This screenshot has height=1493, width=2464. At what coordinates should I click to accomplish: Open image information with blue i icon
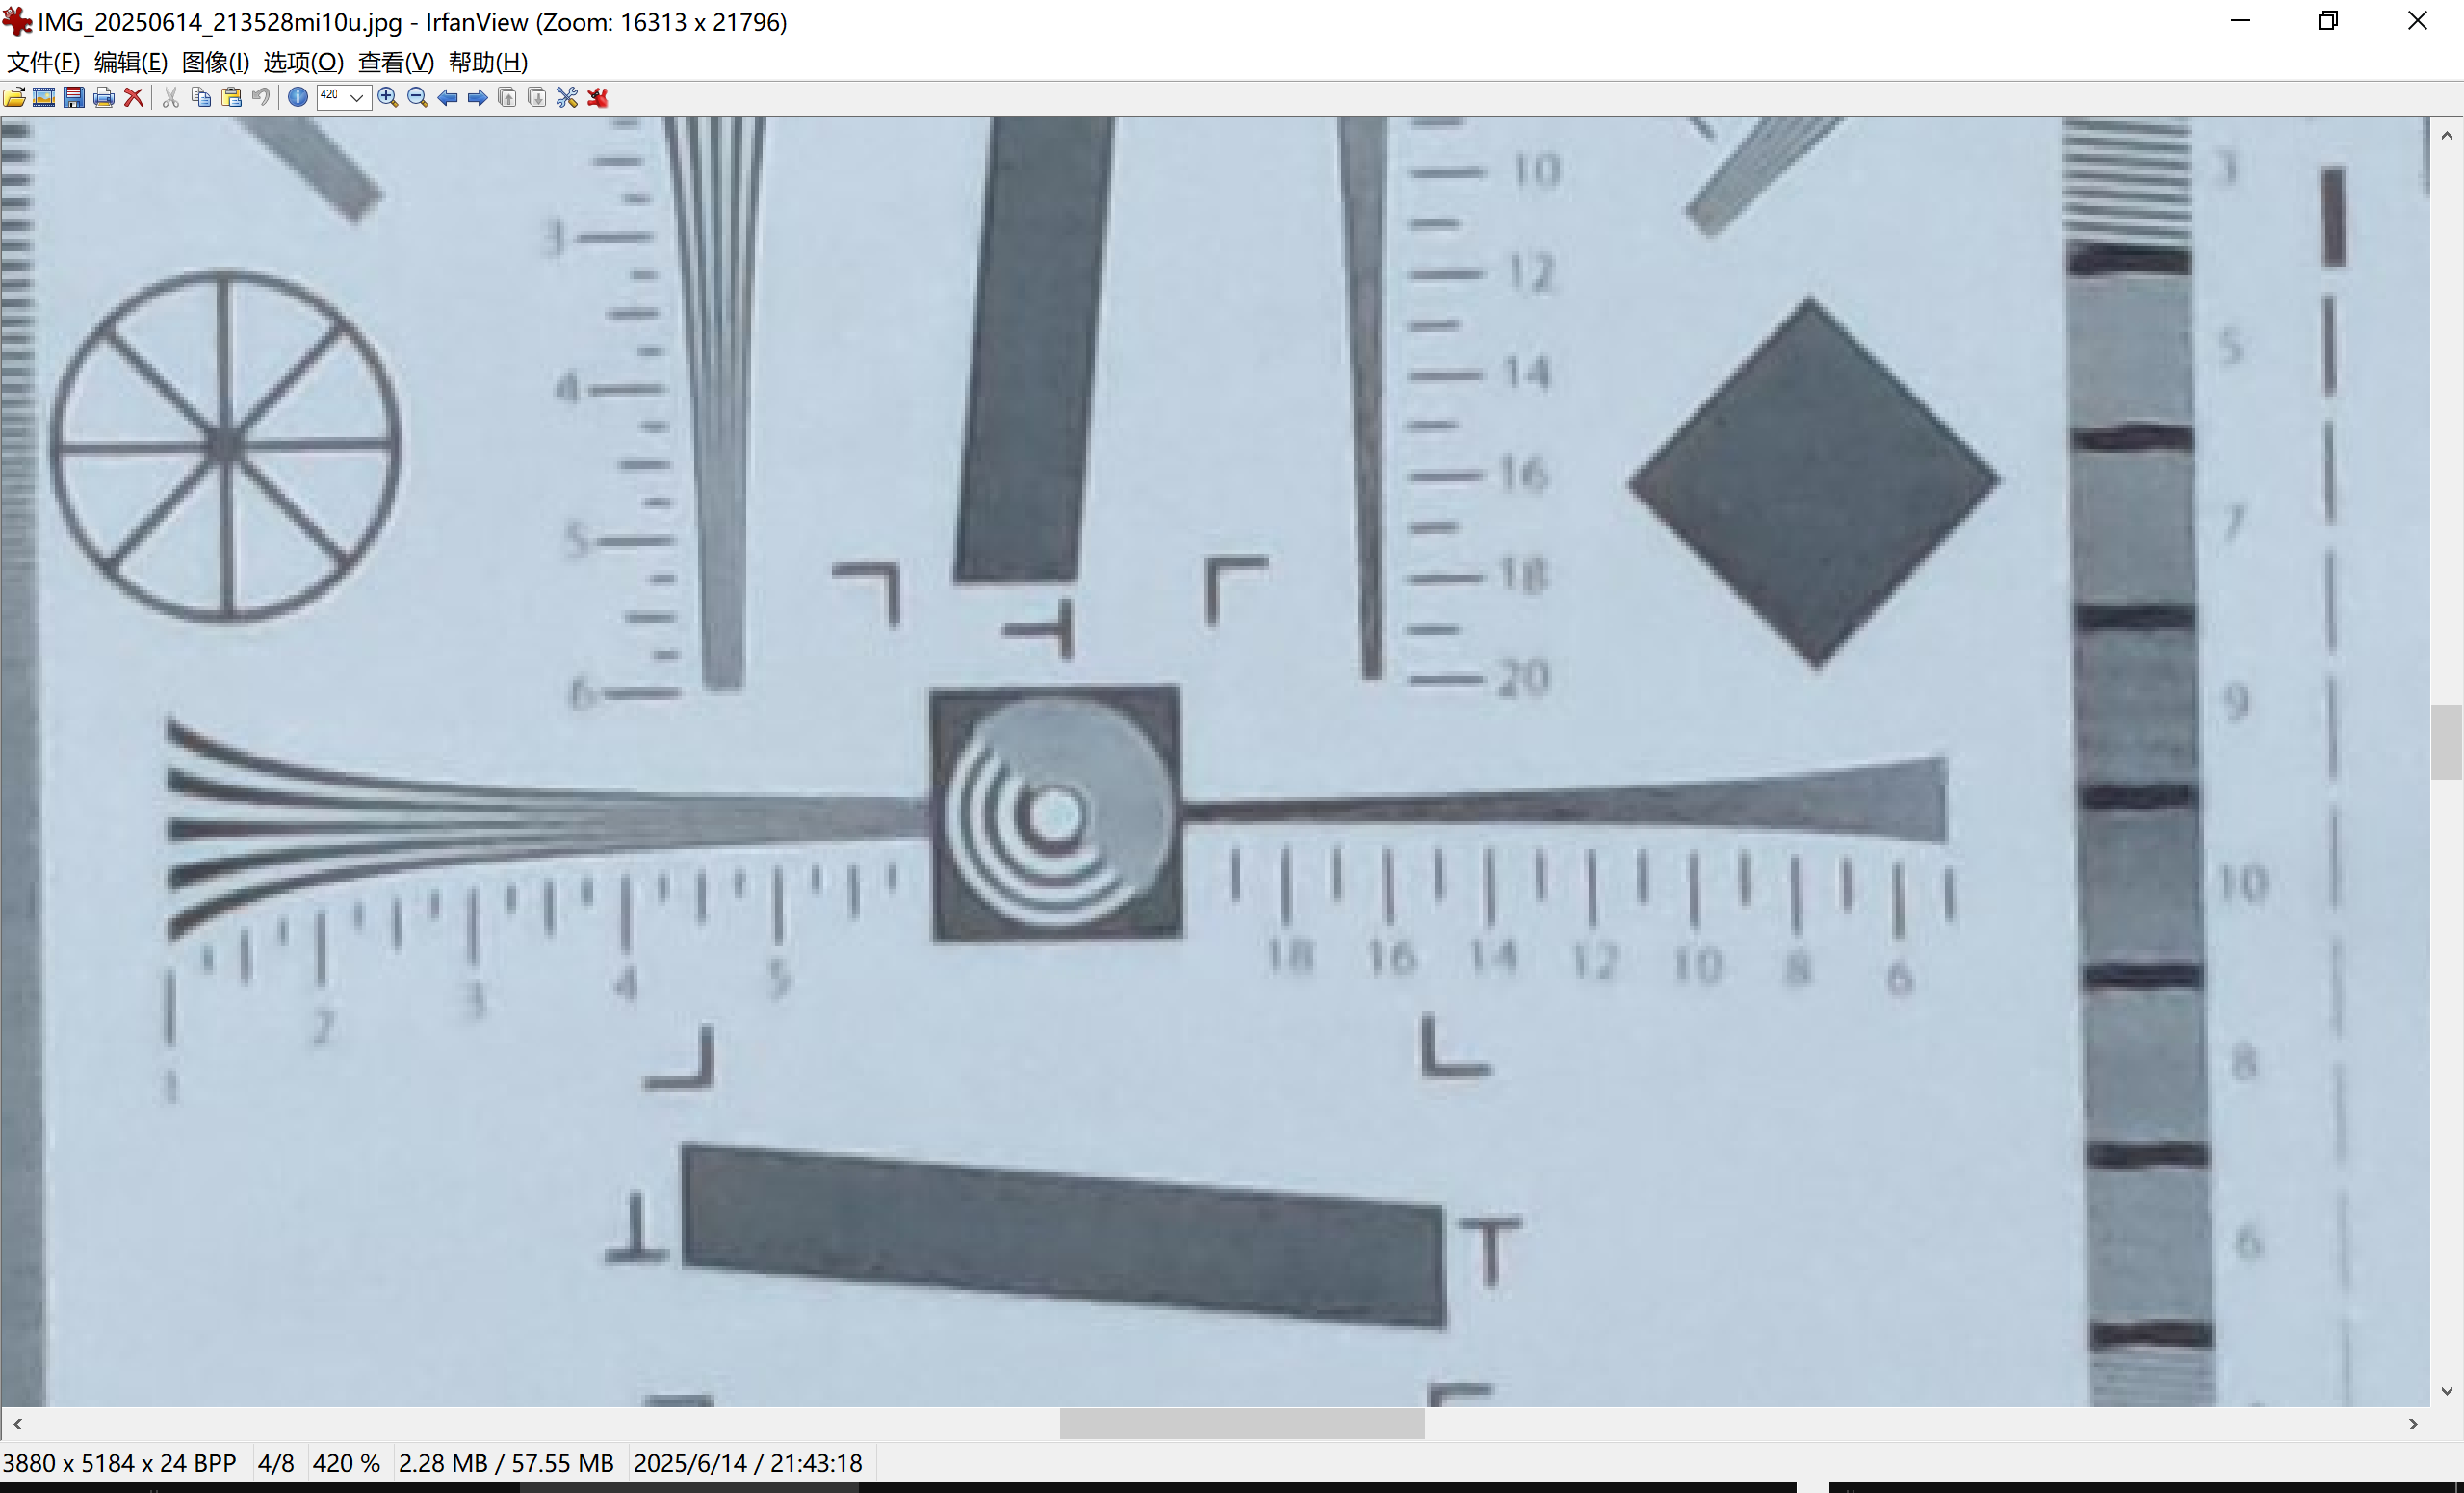(297, 97)
